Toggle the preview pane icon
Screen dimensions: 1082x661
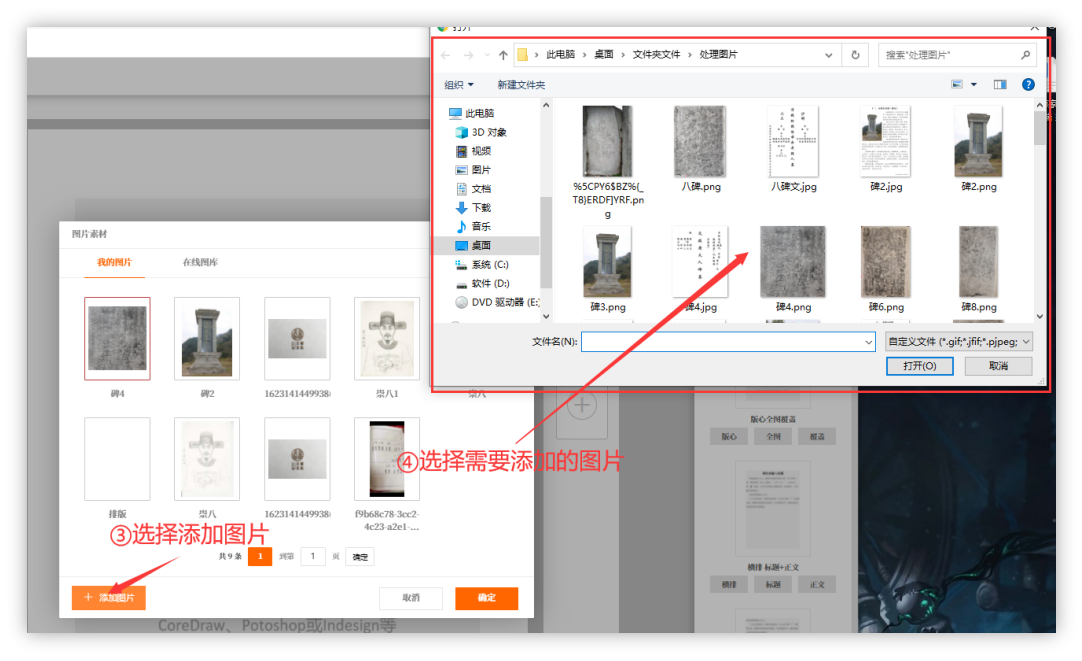point(1000,84)
